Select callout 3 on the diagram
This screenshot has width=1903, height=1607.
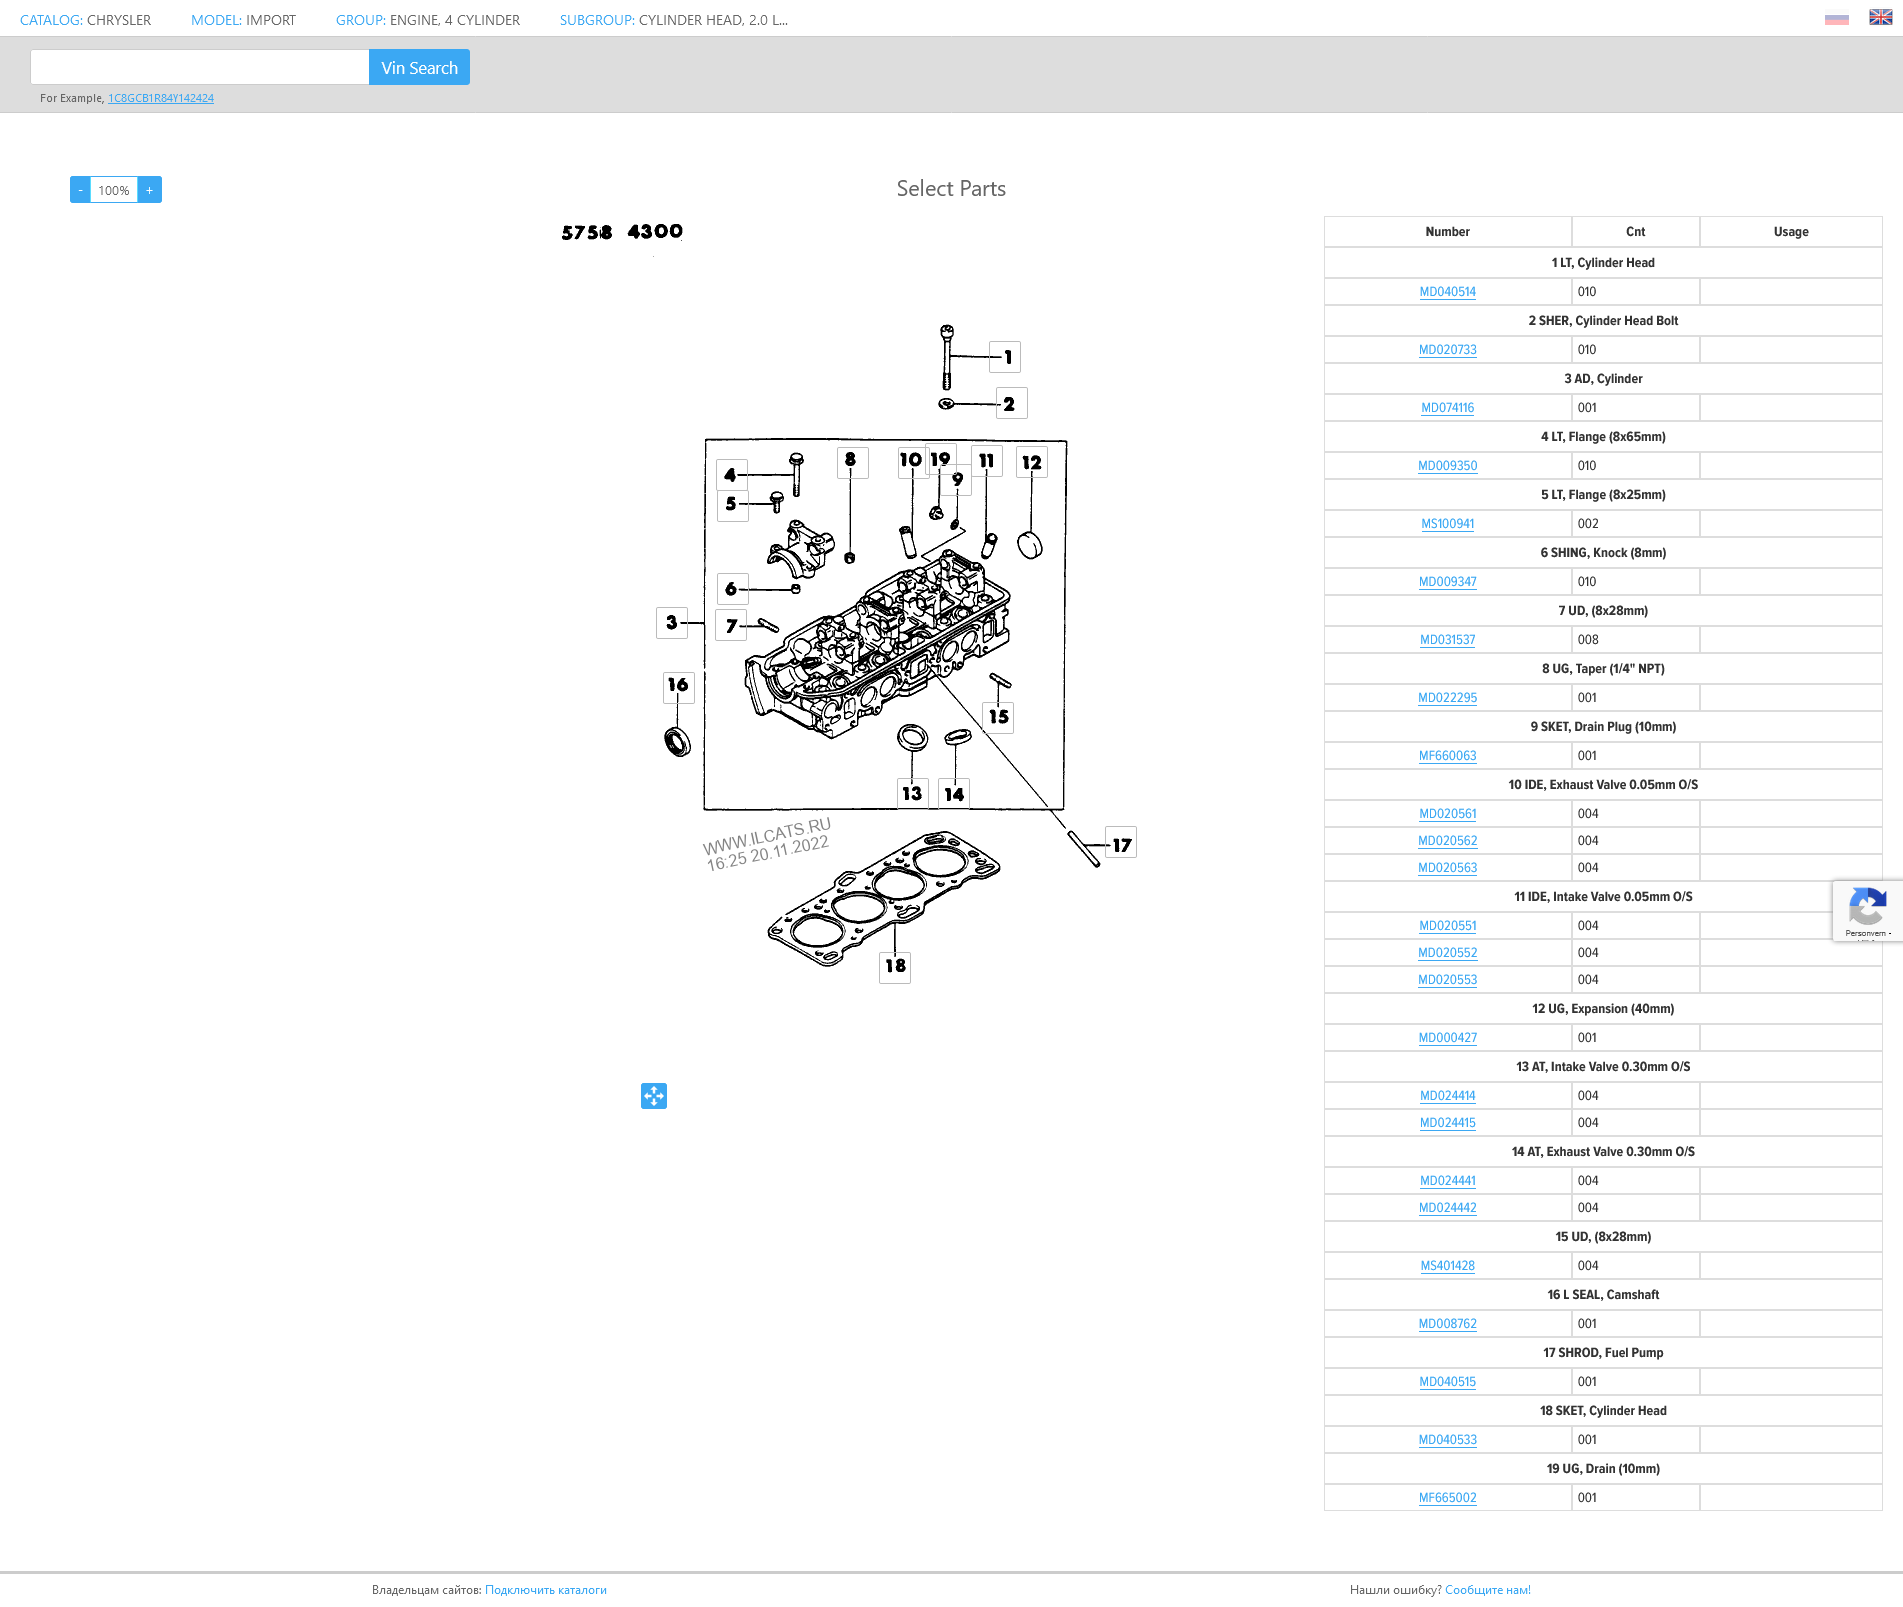click(x=671, y=622)
